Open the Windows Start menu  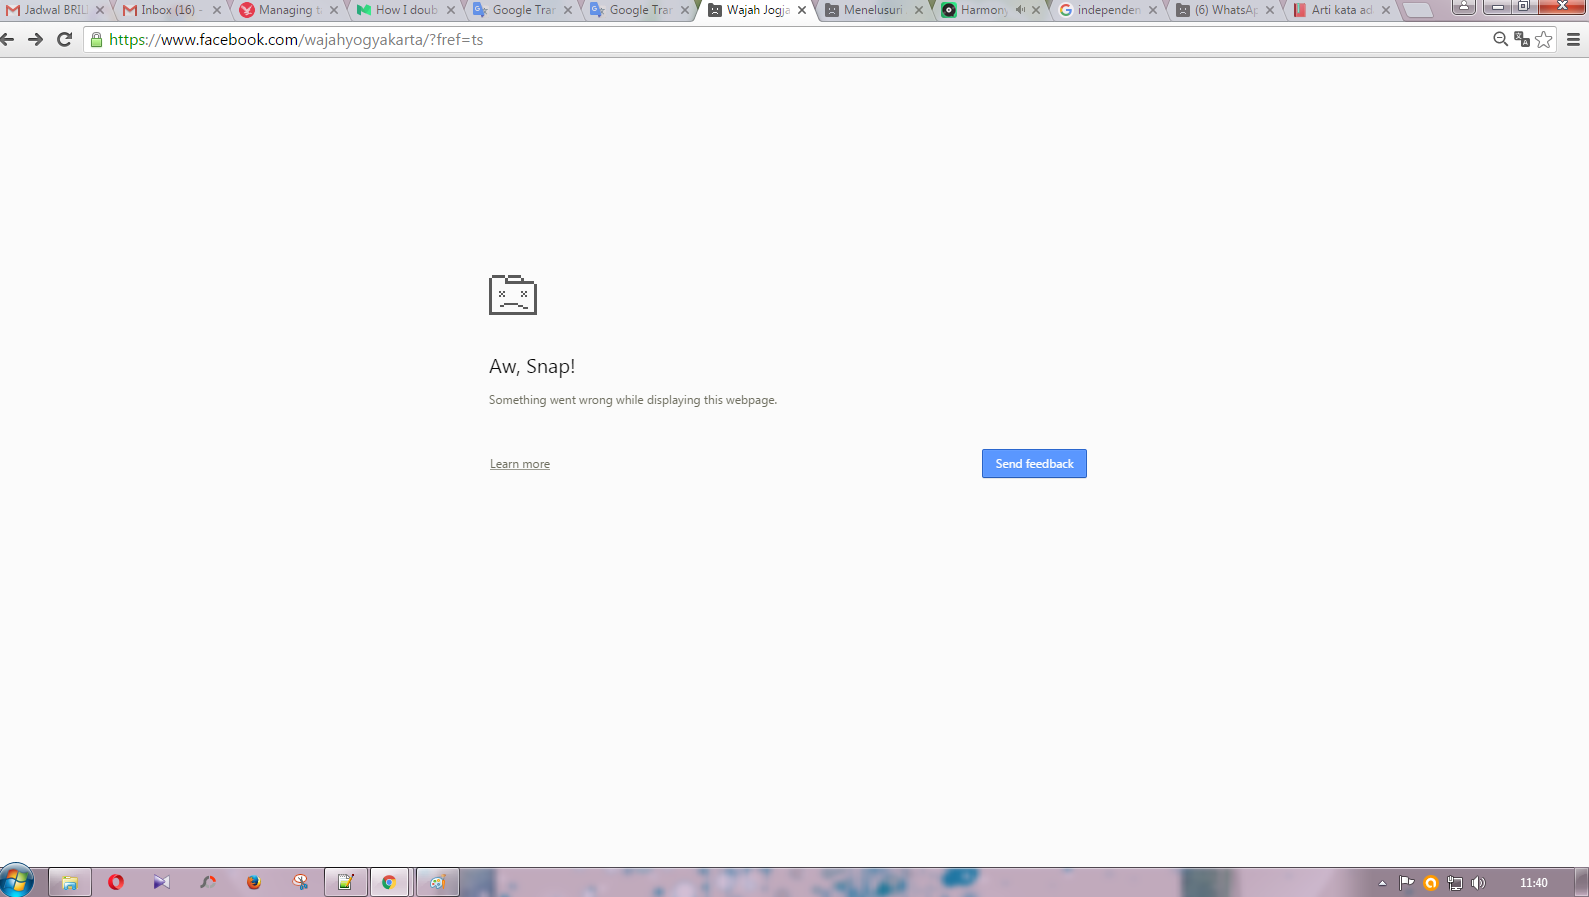click(17, 881)
